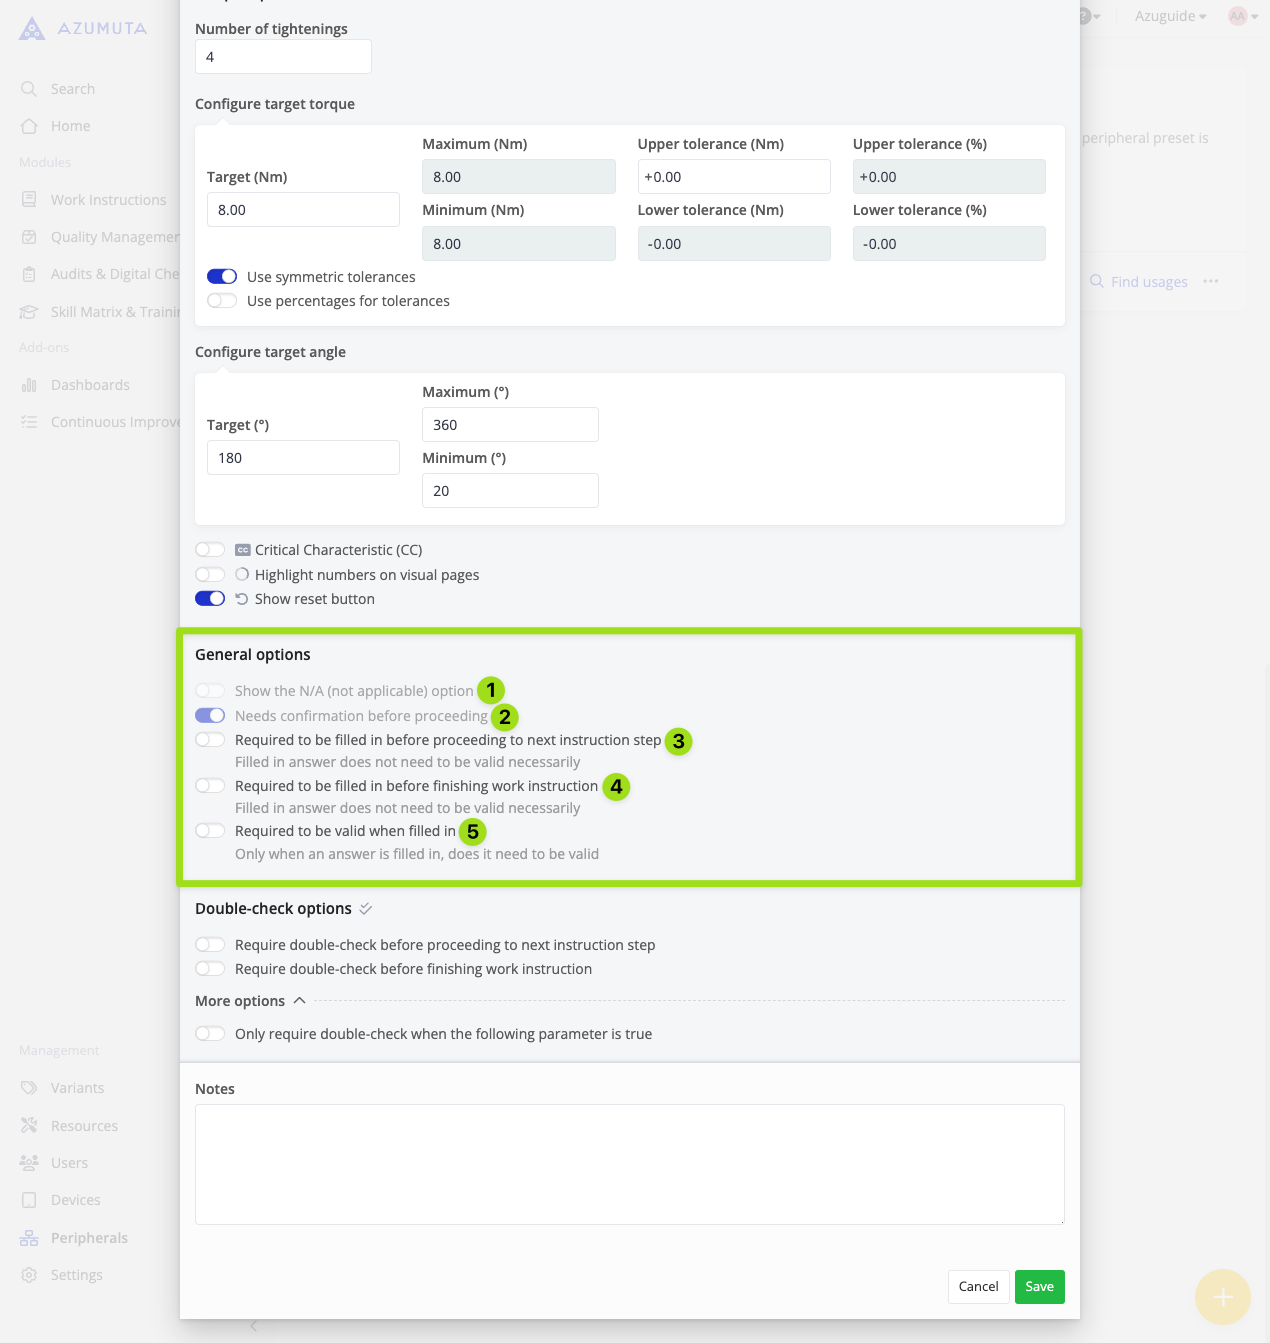Screen dimensions: 1270x1343
Task: Collapse the More options section
Action: click(298, 1000)
